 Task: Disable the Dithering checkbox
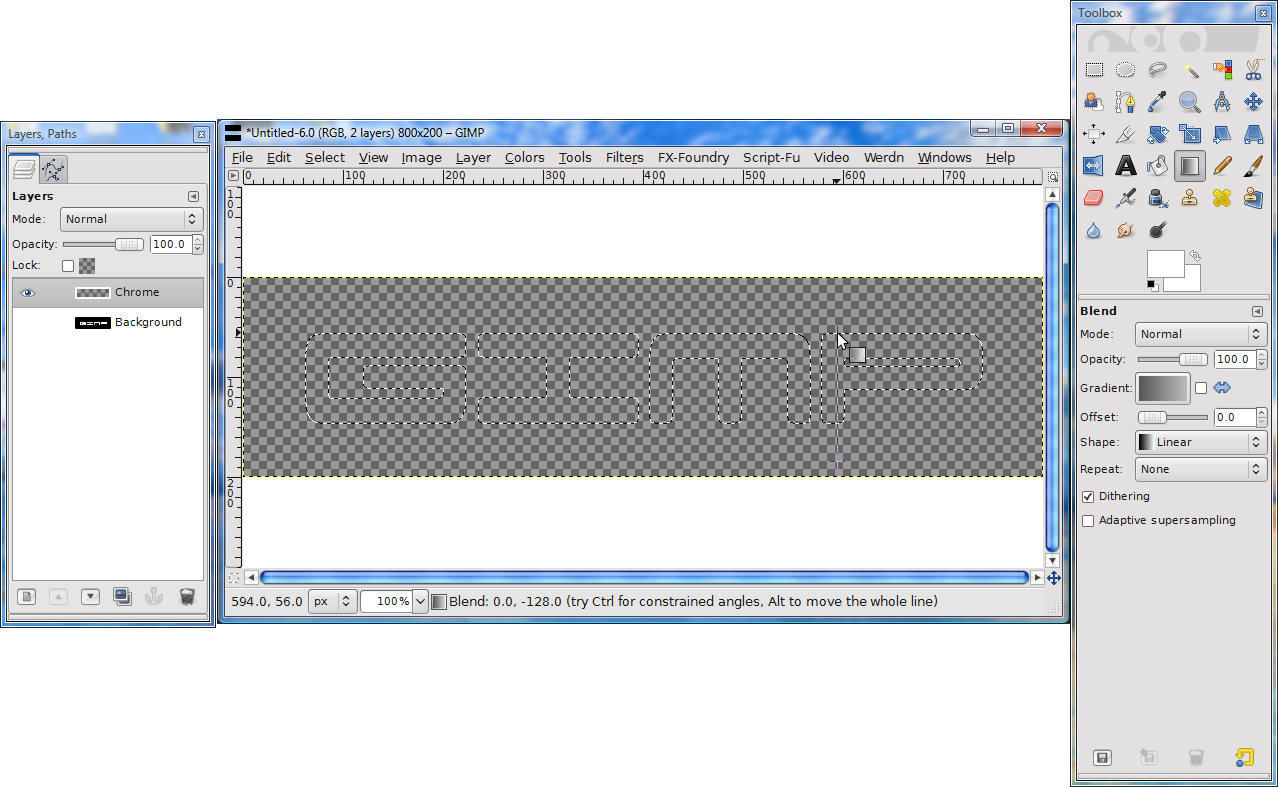1088,497
